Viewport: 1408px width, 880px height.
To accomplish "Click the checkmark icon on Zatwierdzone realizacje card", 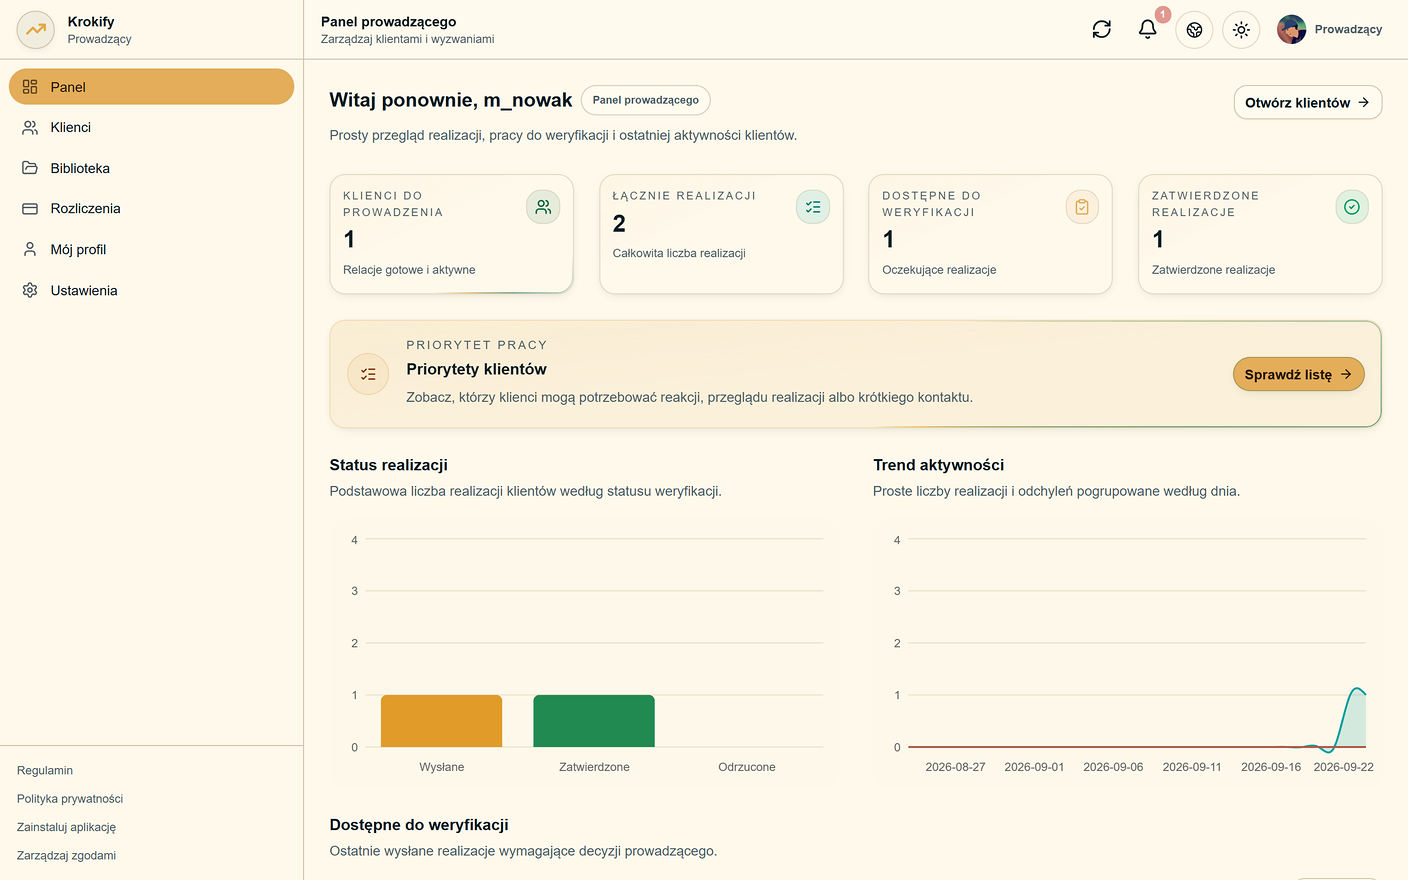I will [1352, 207].
